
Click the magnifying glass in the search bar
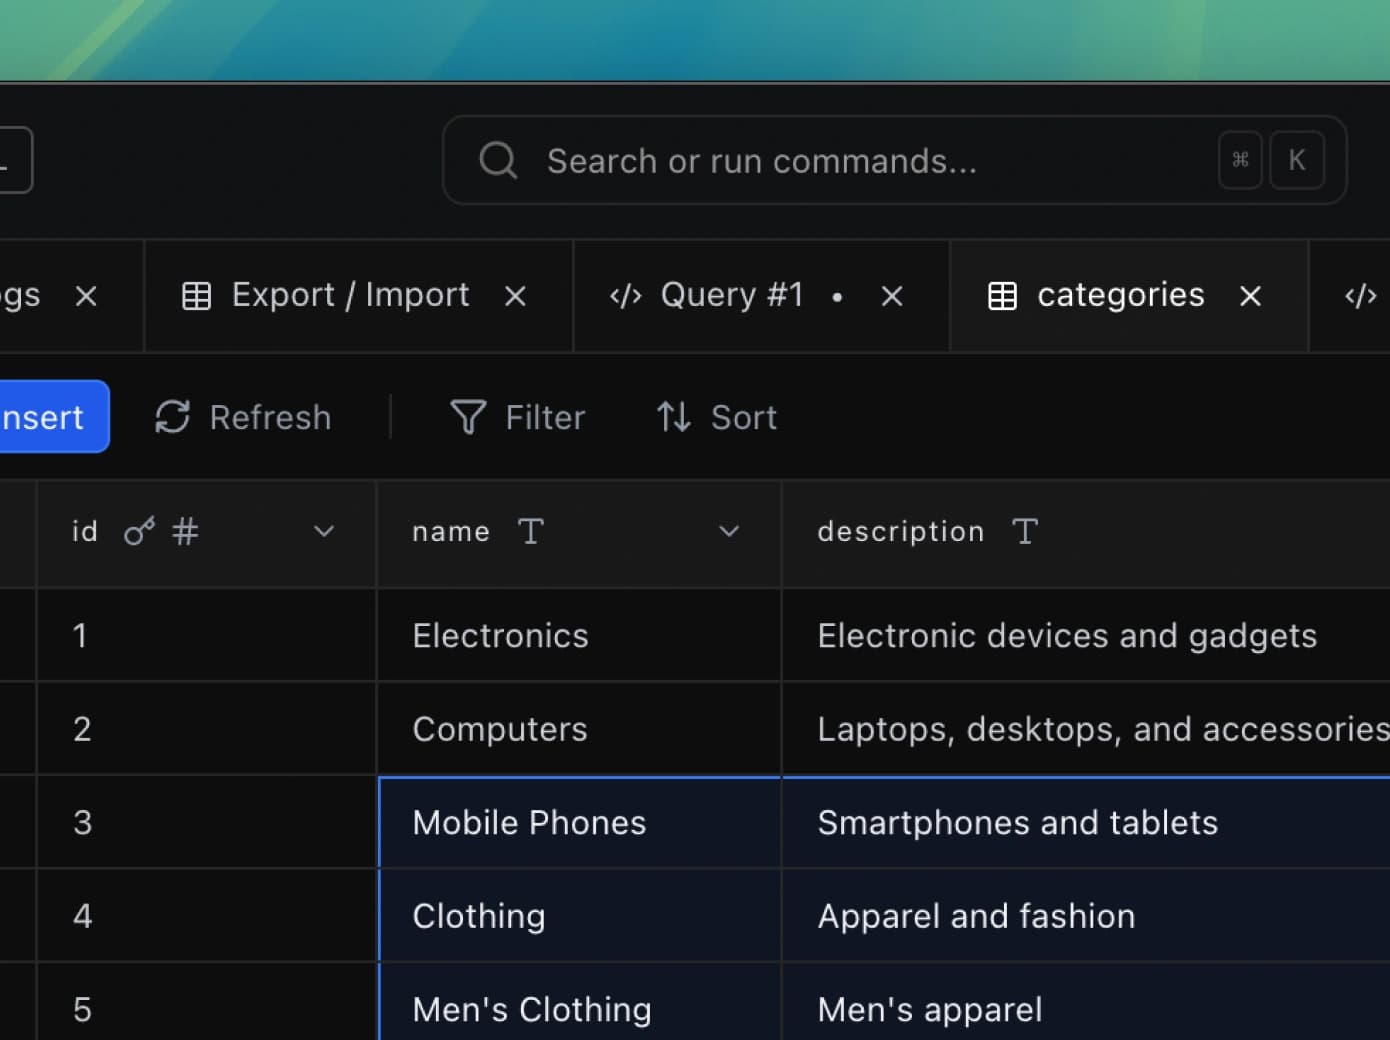497,160
